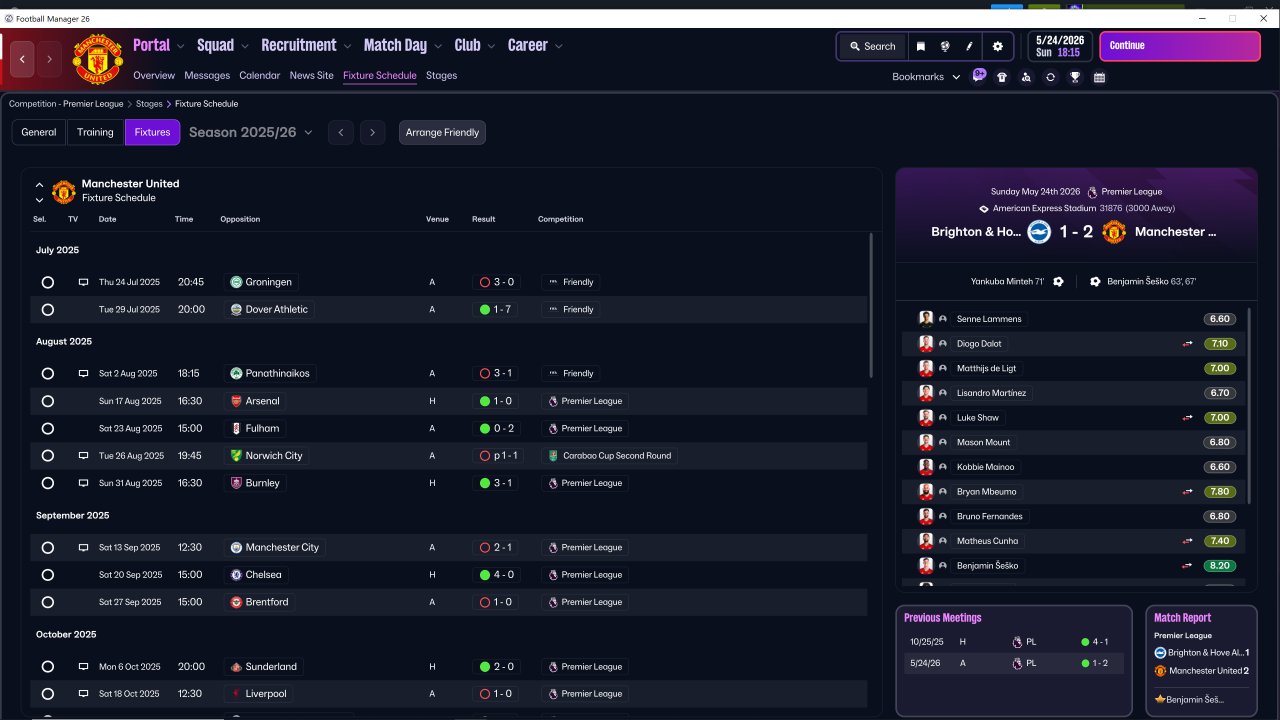Viewport: 1280px width, 720px height.
Task: Click the Brighton badge in match header
Action: (1039, 232)
